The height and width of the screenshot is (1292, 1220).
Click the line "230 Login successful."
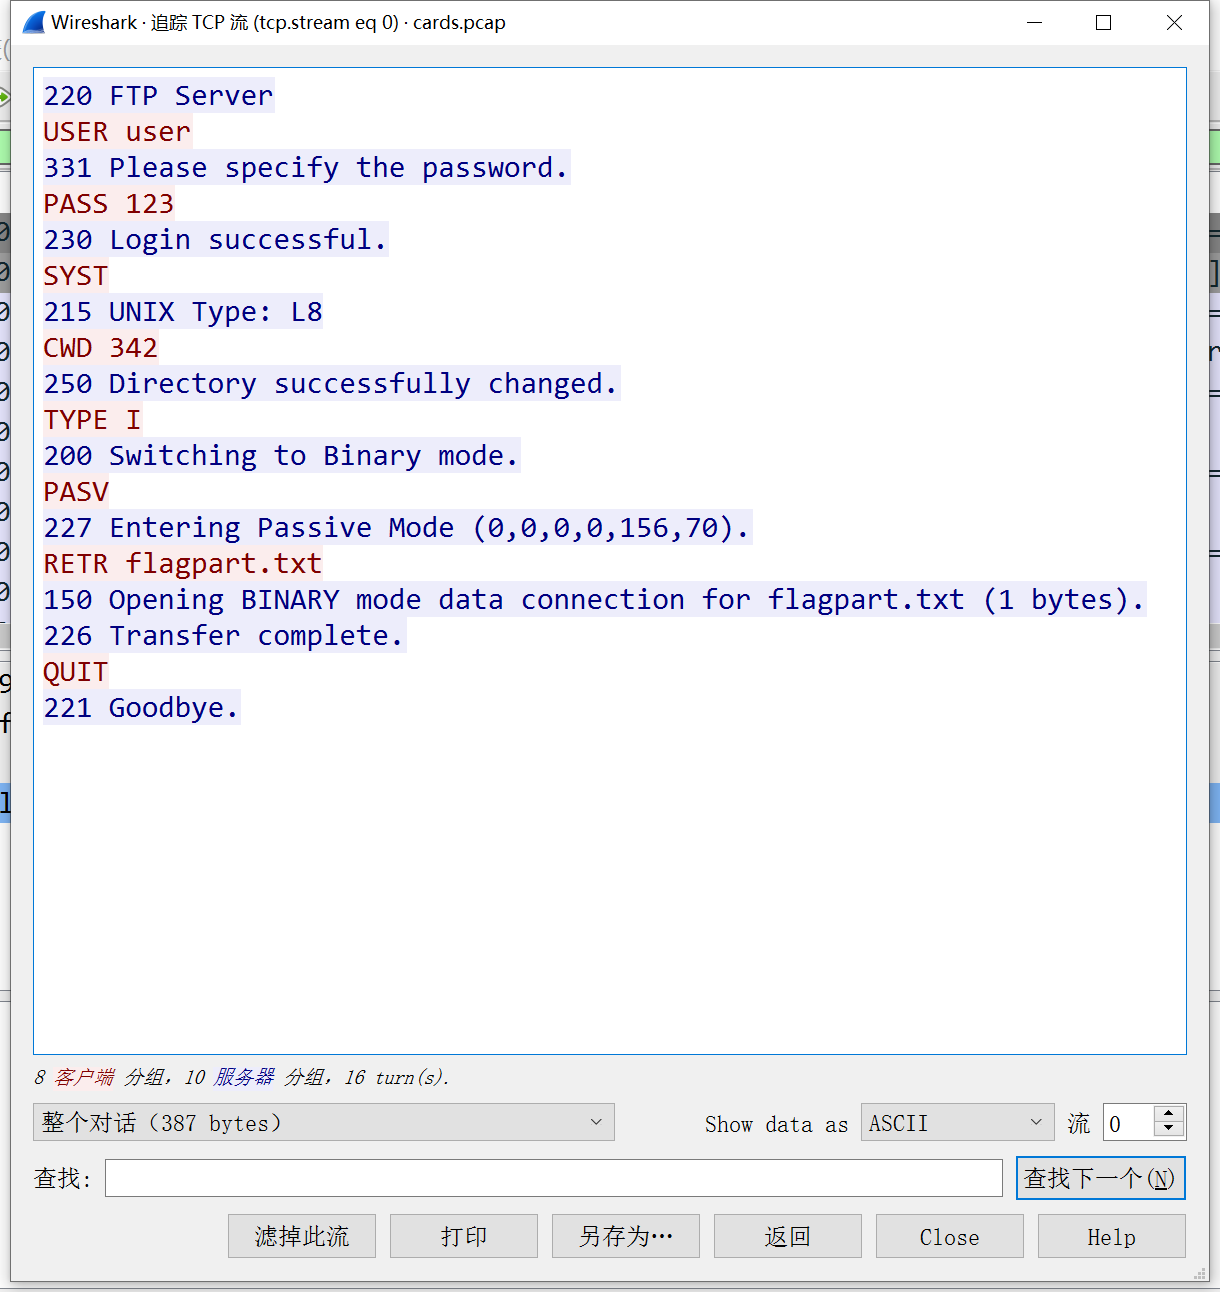click(x=215, y=240)
